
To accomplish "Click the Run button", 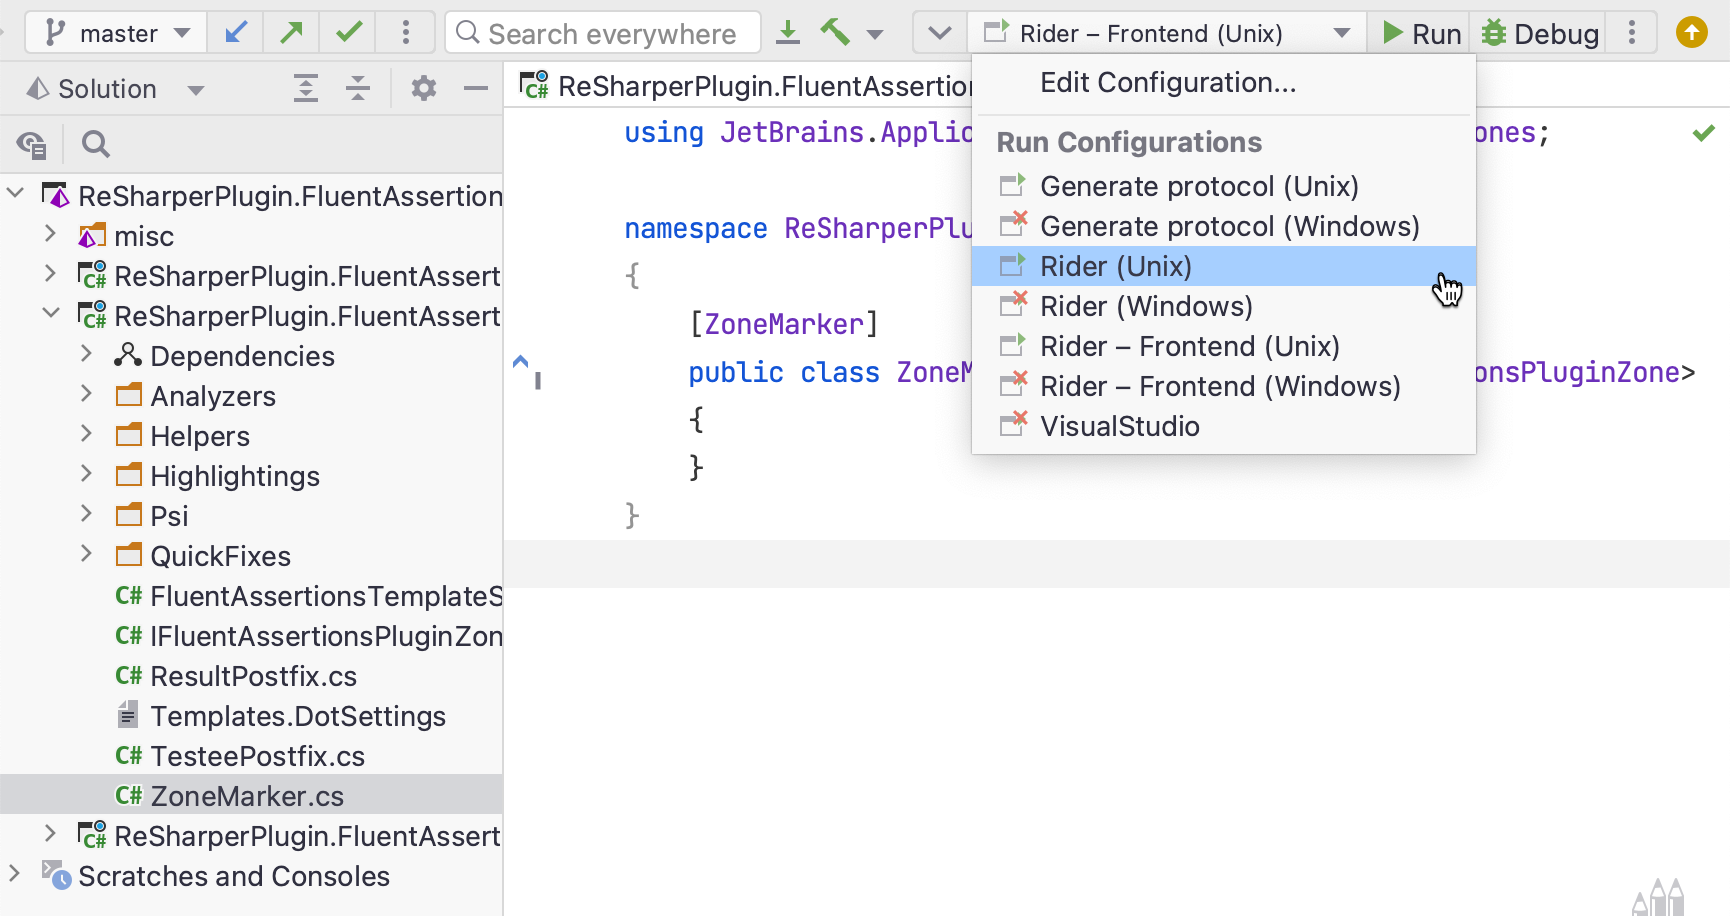I will pyautogui.click(x=1420, y=32).
